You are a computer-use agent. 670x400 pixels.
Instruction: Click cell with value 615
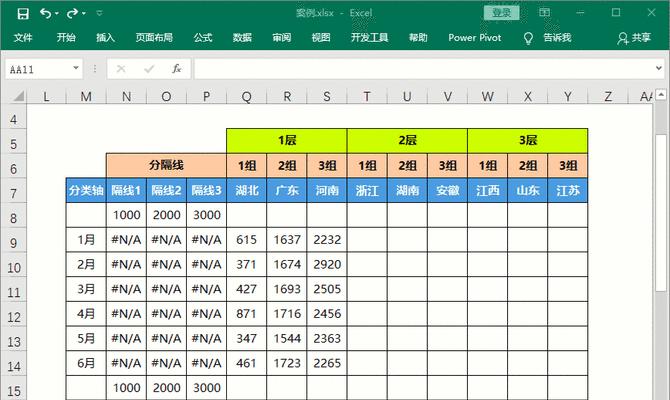pos(247,240)
